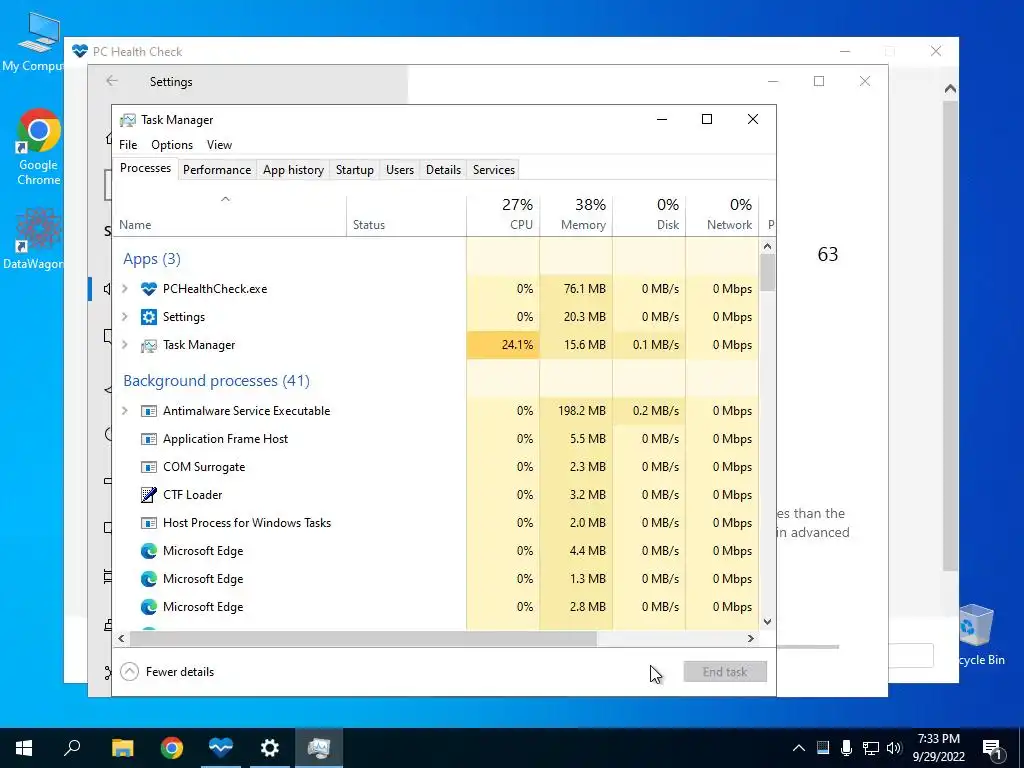
Task: Click the 4.4 MB Microsoft Edge icon
Action: click(149, 551)
